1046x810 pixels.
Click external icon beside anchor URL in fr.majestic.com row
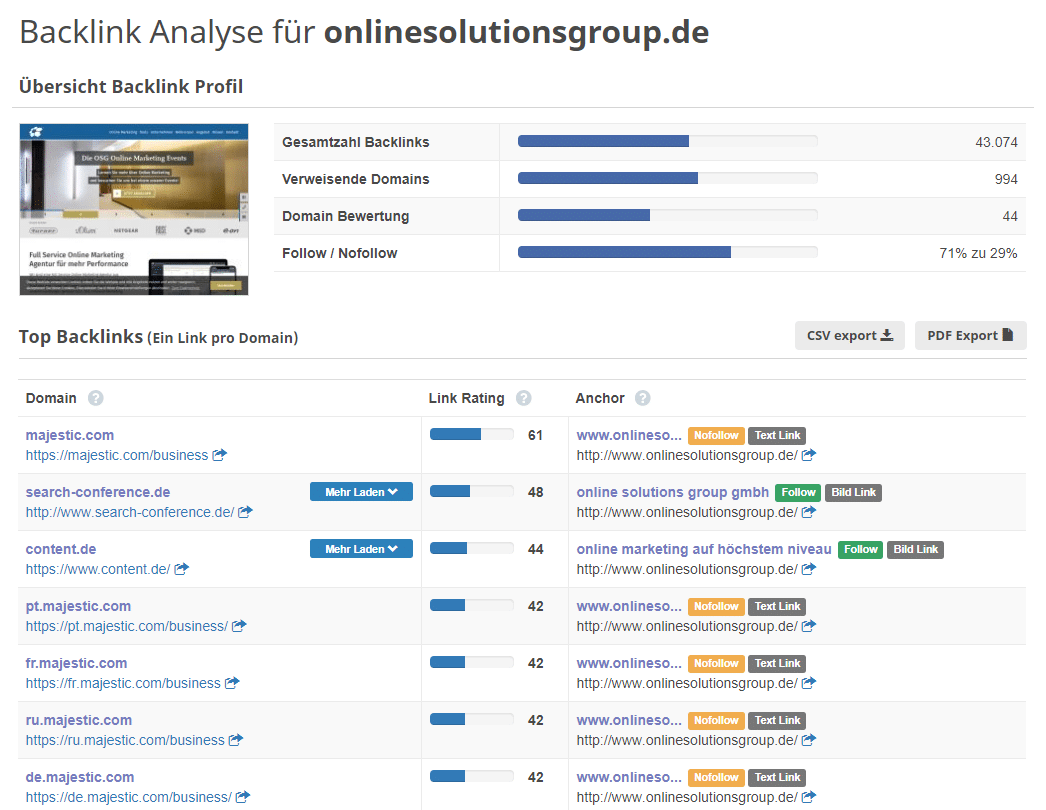click(809, 683)
